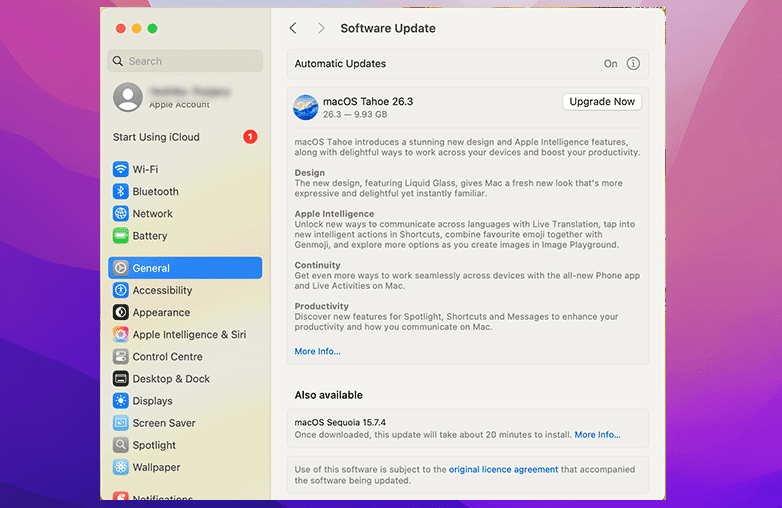Go back with the left chevron

293,28
